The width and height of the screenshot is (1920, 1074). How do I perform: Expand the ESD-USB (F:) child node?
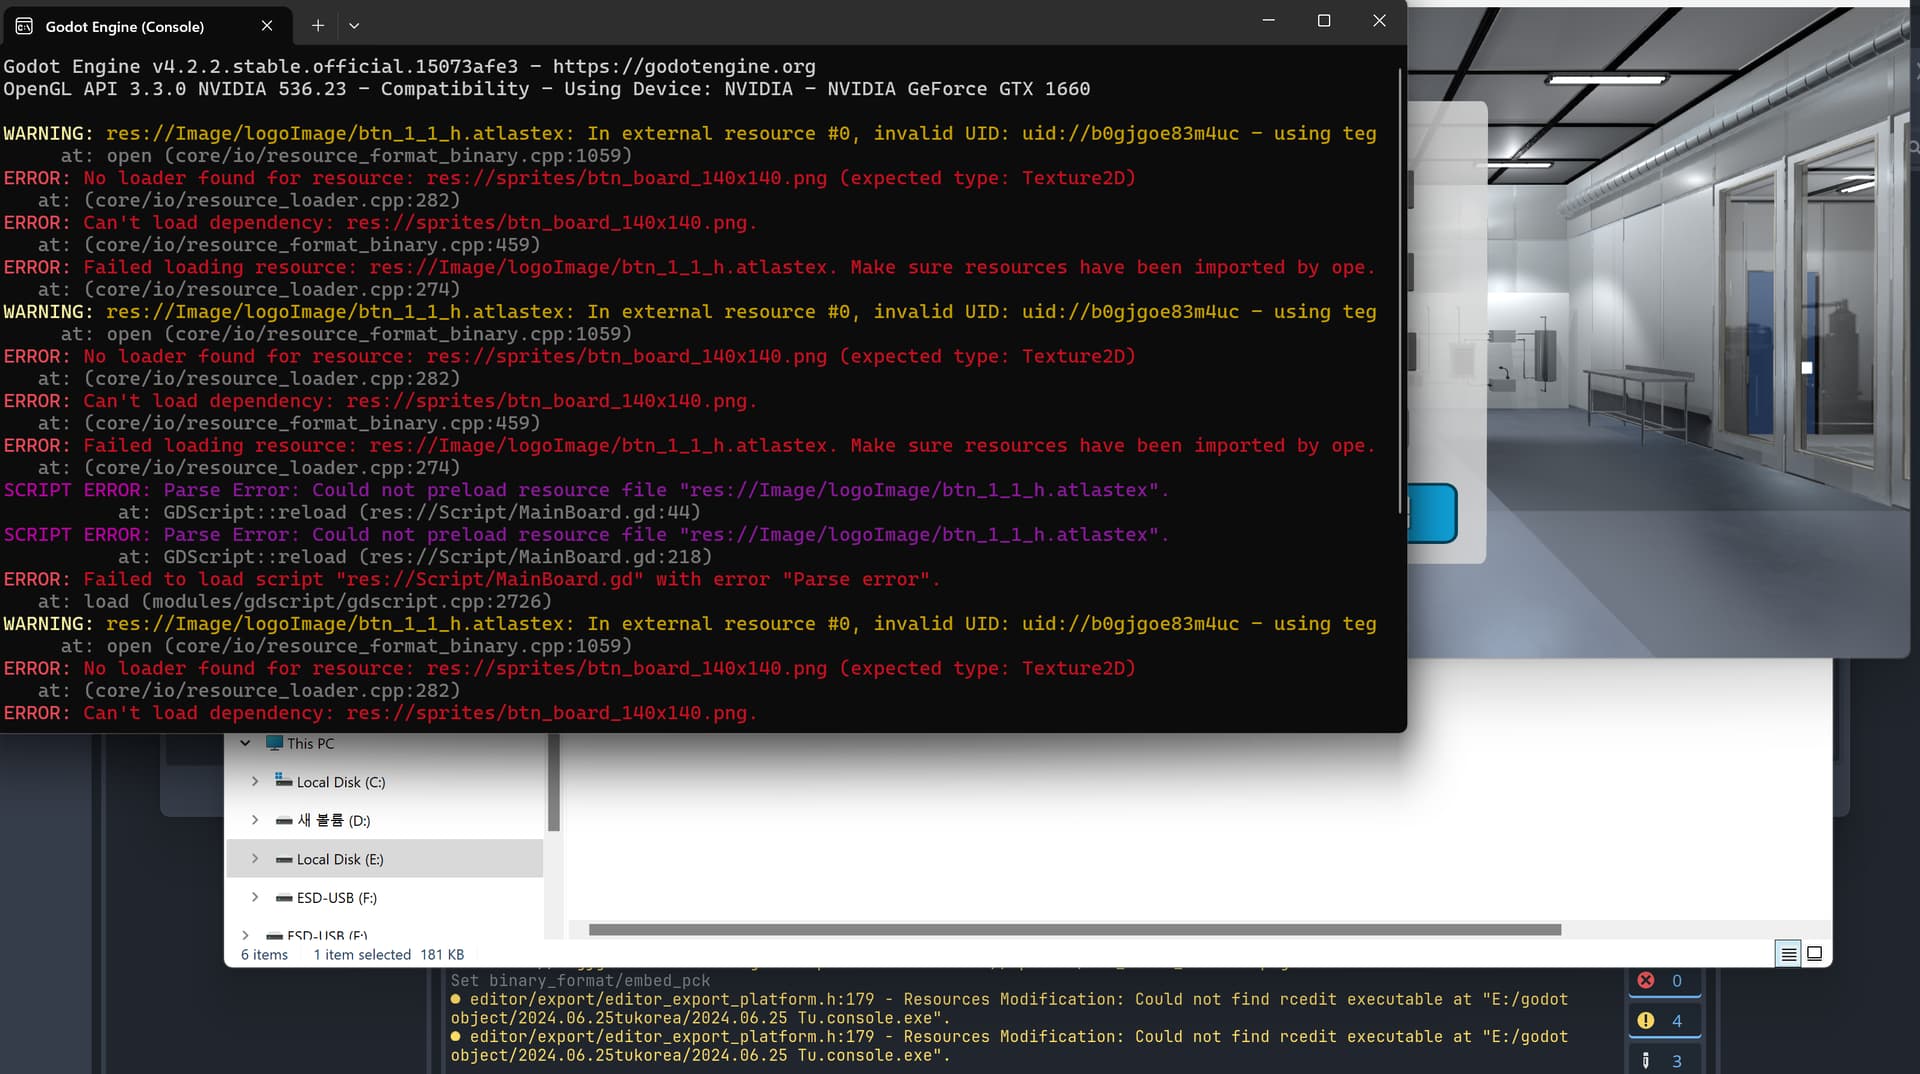coord(255,897)
